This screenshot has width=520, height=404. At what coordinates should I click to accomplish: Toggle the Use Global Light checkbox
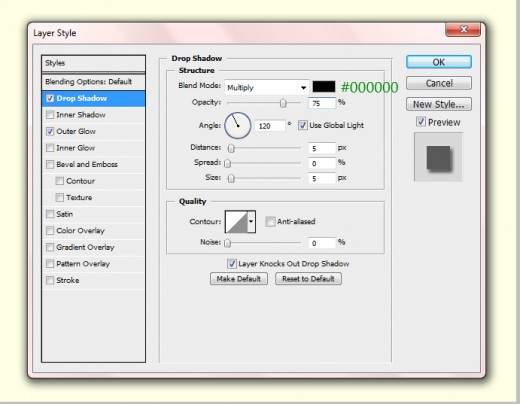click(302, 125)
